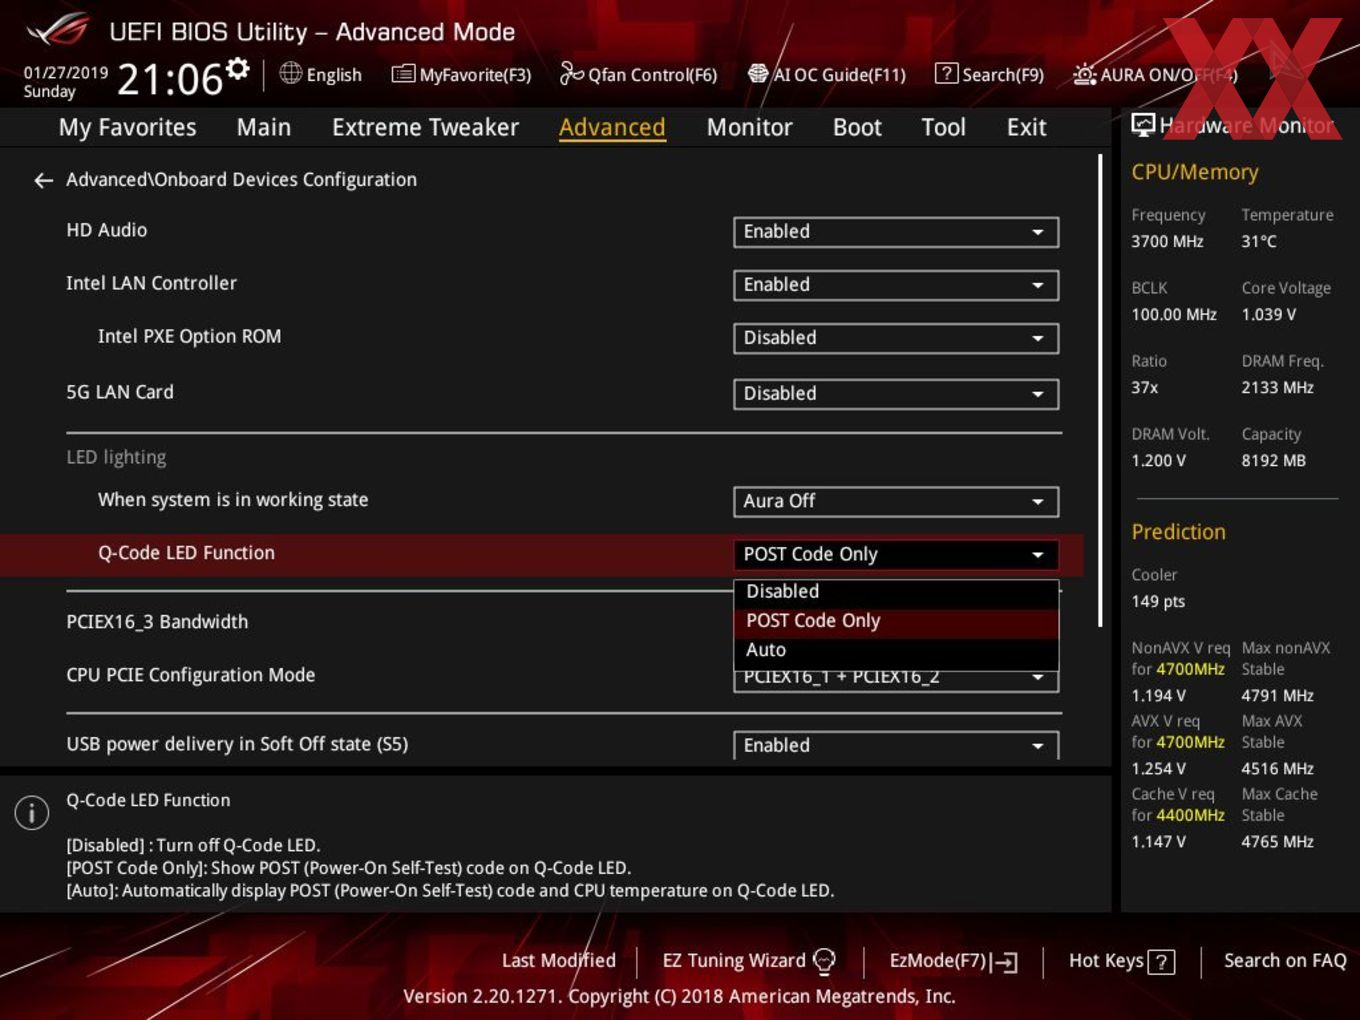Select the 5G LAN Card label
This screenshot has width=1360, height=1020.
pyautogui.click(x=119, y=392)
